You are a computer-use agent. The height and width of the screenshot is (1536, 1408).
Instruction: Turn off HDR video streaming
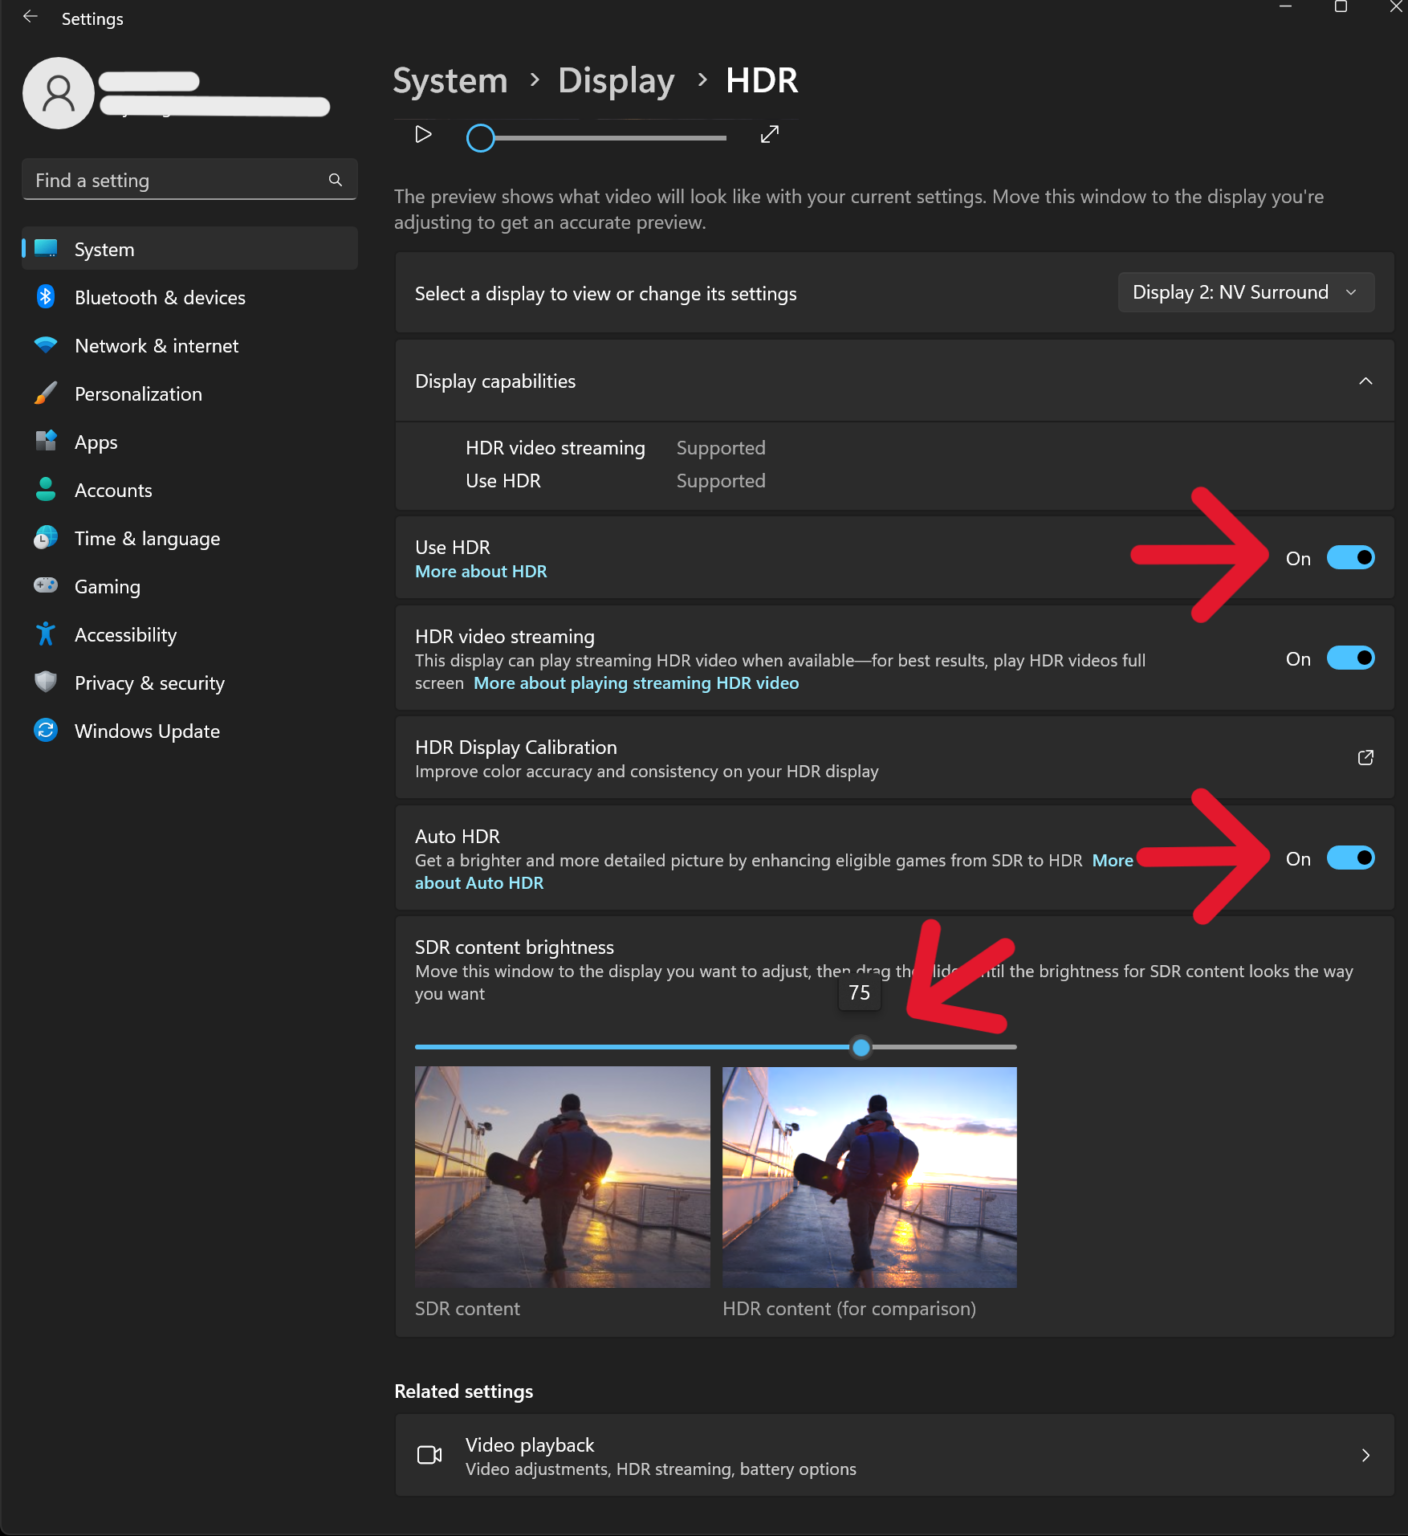point(1351,657)
